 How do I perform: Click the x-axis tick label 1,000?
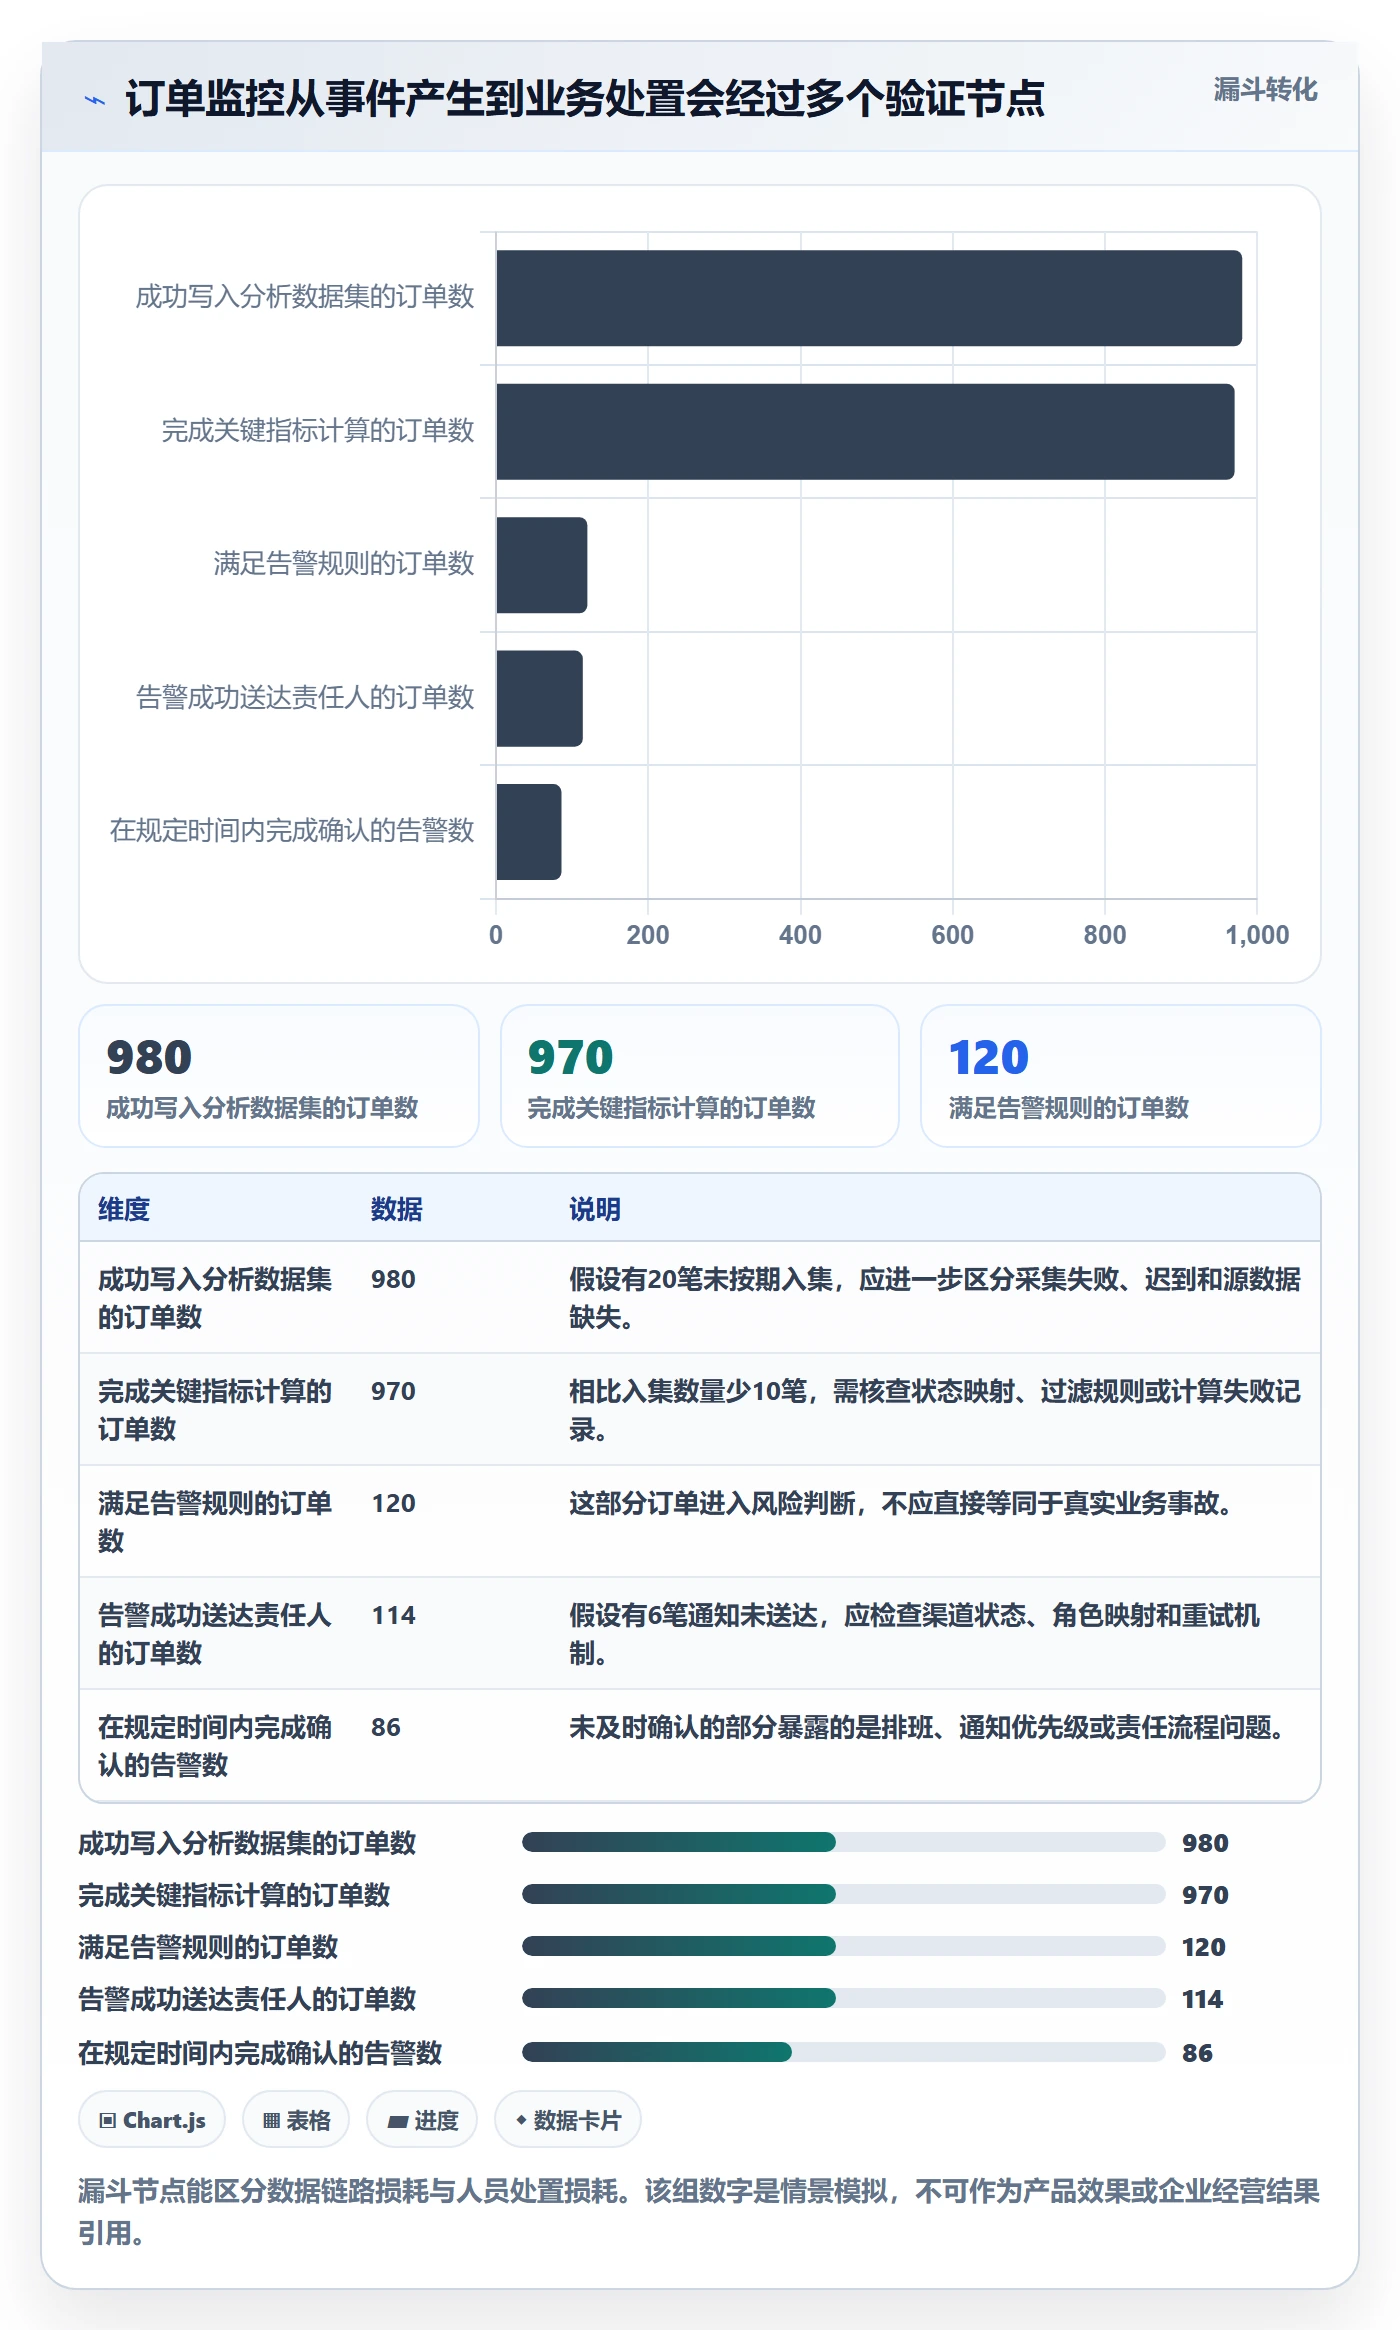[x=1257, y=935]
